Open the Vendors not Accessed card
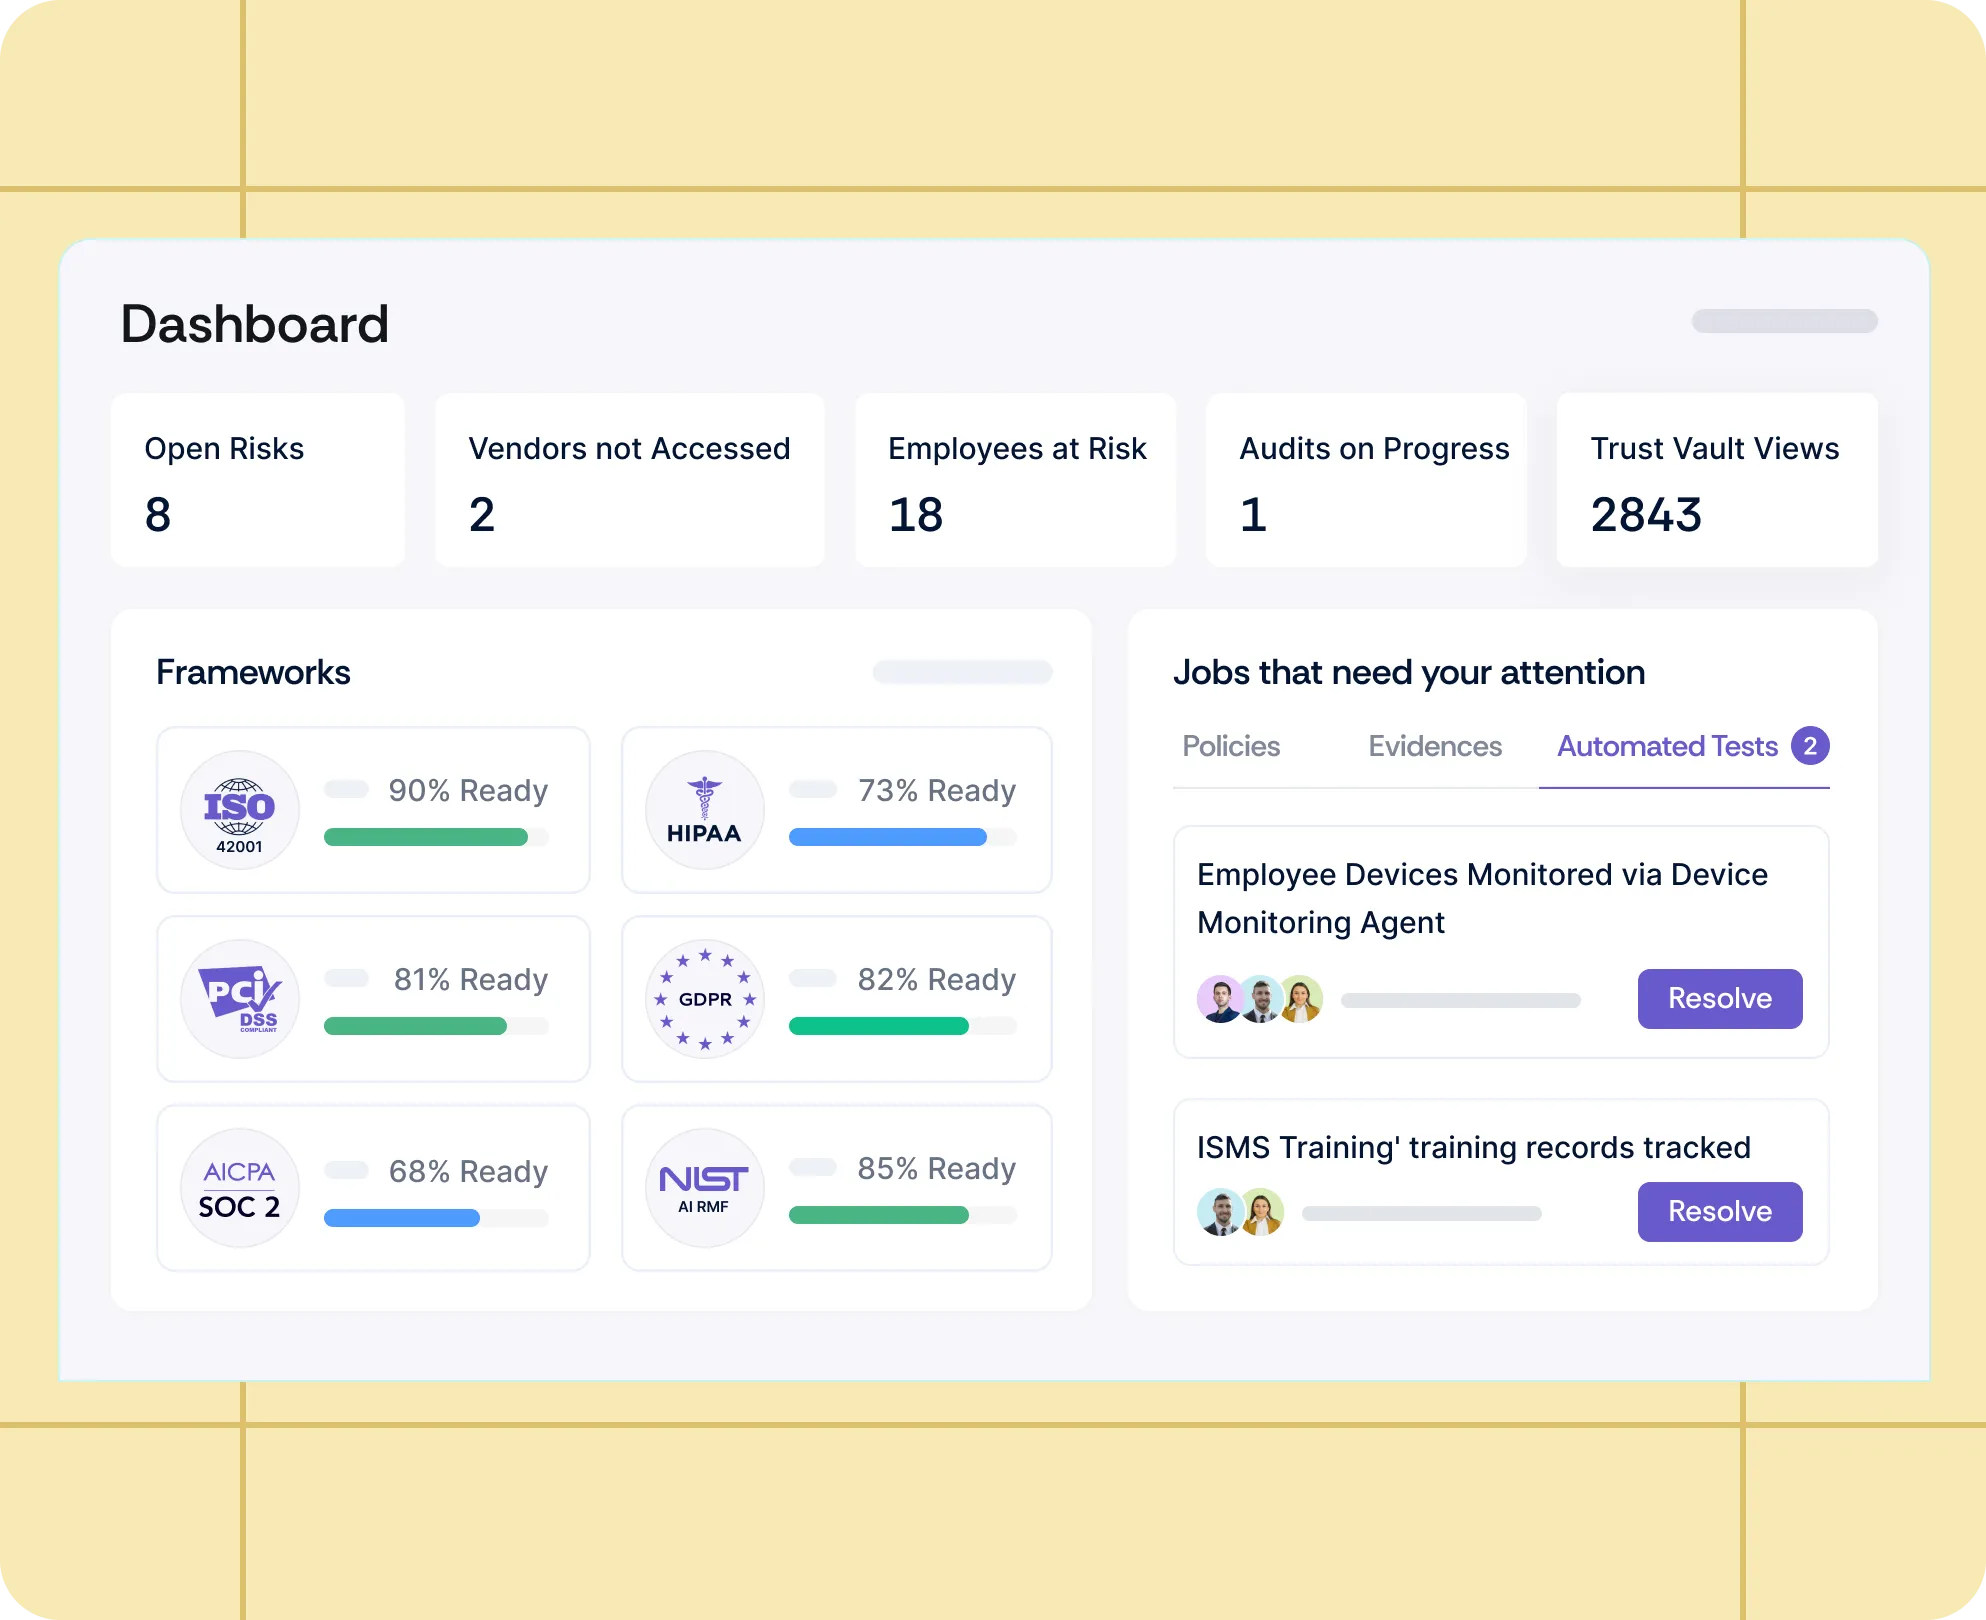 [629, 480]
